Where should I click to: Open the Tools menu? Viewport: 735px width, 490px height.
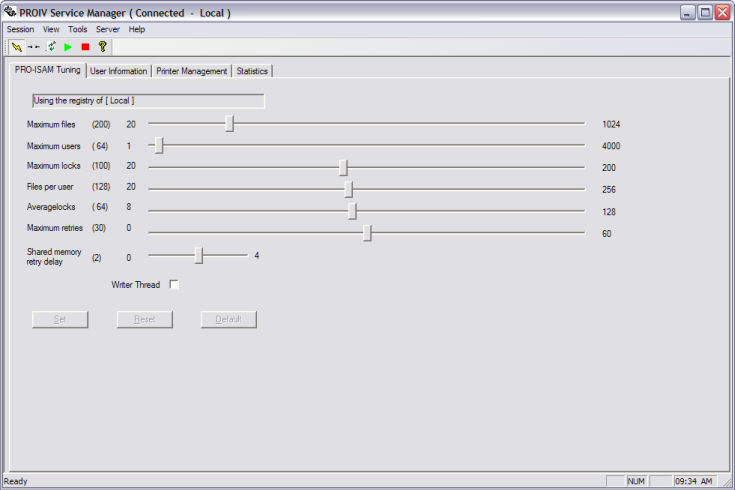coord(77,30)
